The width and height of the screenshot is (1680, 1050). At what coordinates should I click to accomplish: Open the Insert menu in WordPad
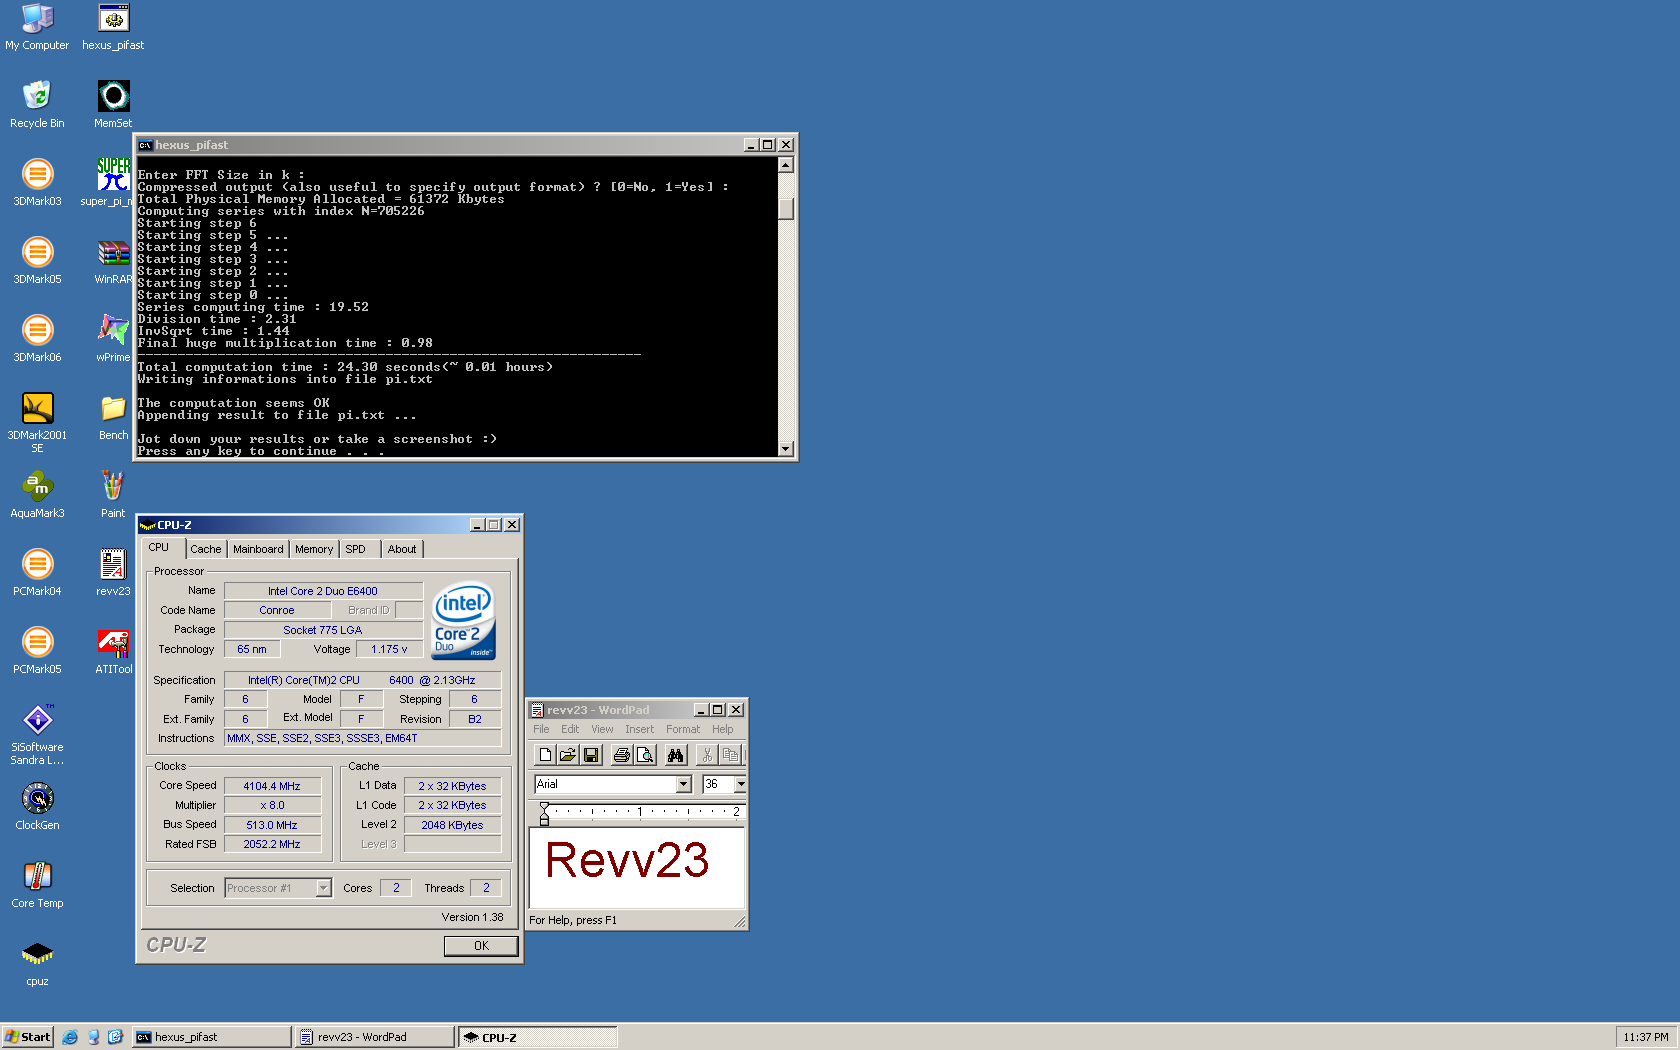coord(640,729)
